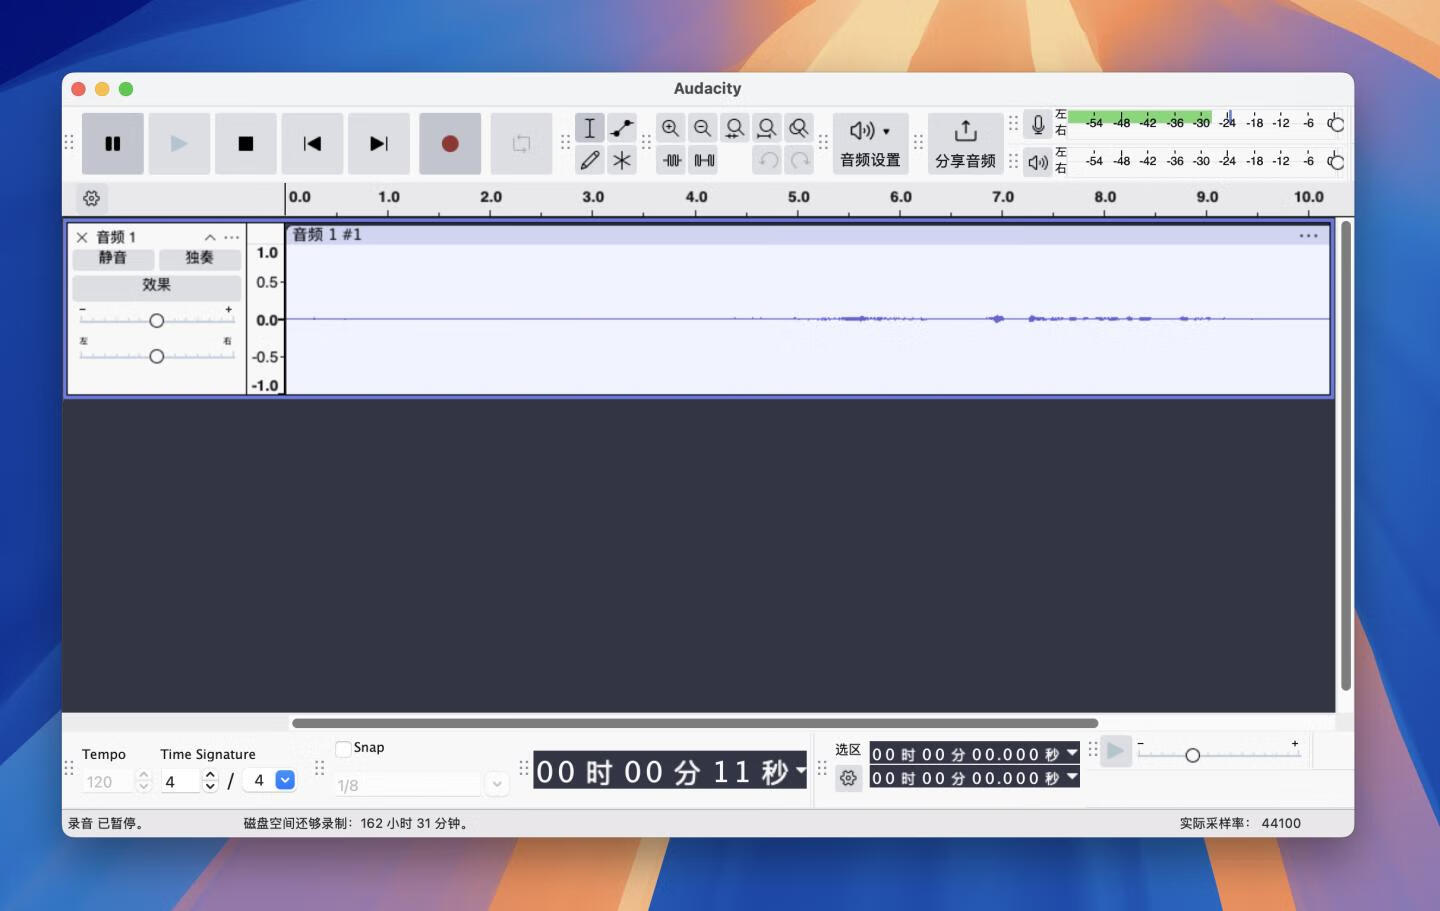Image resolution: width=1440 pixels, height=911 pixels.
Task: Click the vertical scrollbar of track area
Action: (1346, 456)
